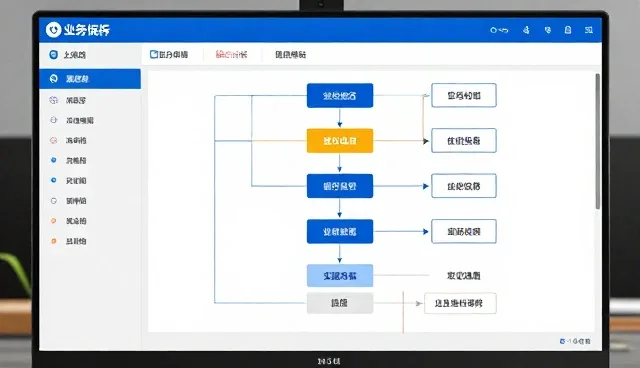640x368 pixels.
Task: Select the lower blue-dot sidebar item
Action: pyautogui.click(x=90, y=180)
